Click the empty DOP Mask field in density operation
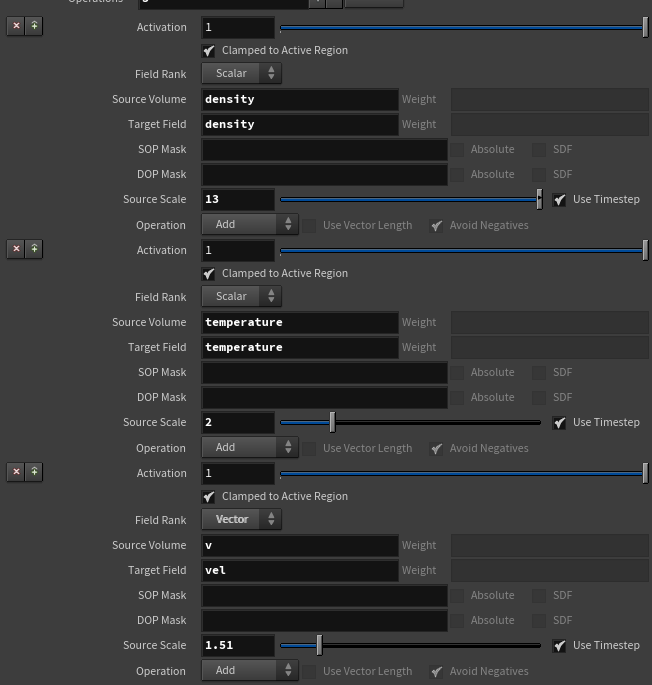The width and height of the screenshot is (652, 685). point(324,175)
